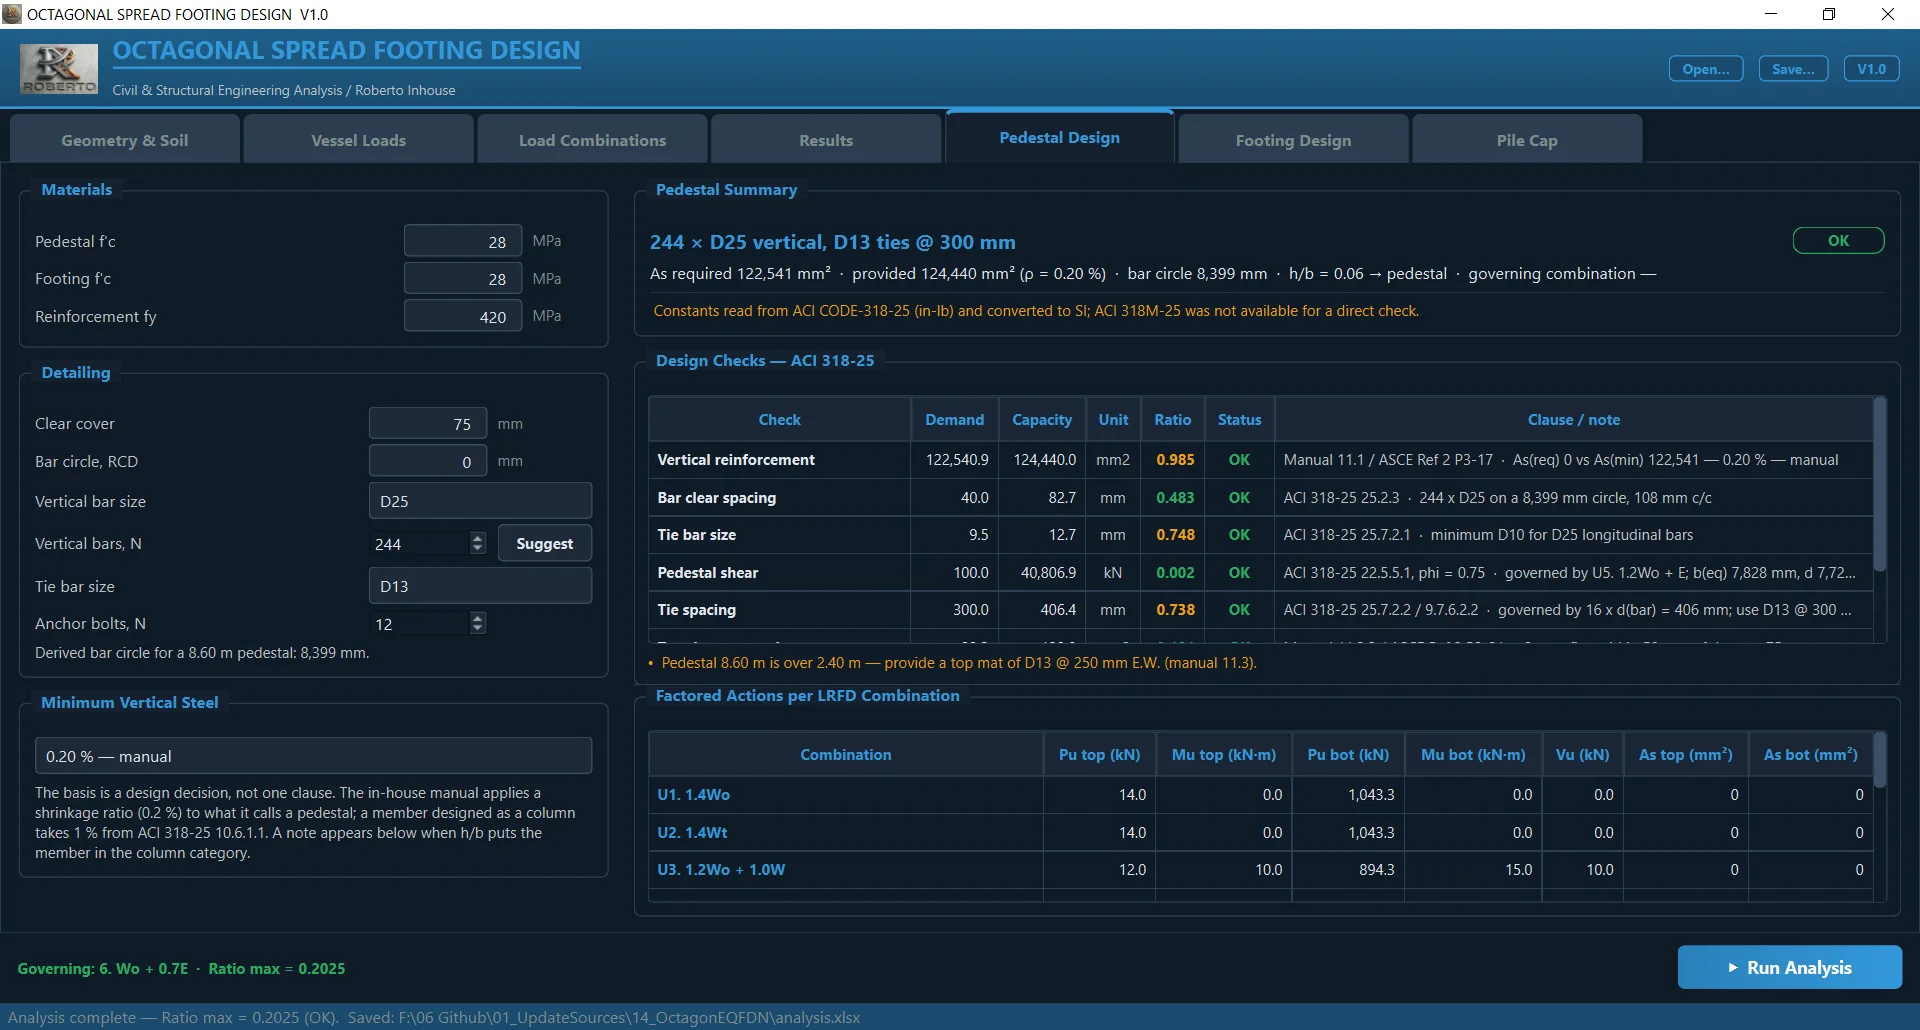Click the Vertical bars N value 244
Image resolution: width=1920 pixels, height=1030 pixels.
(420, 544)
